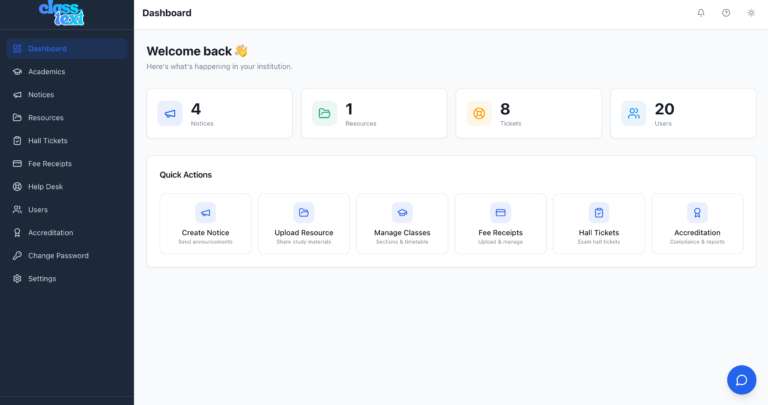Open Change Password in sidebar
This screenshot has height=405, width=768.
pyautogui.click(x=58, y=256)
